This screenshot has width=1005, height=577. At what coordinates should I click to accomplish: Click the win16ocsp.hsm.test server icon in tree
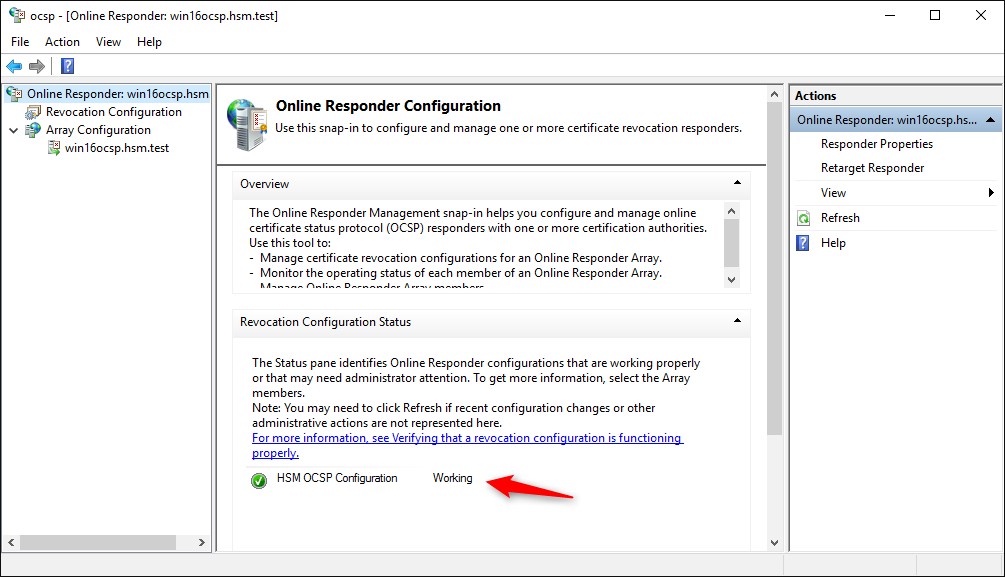[x=54, y=148]
